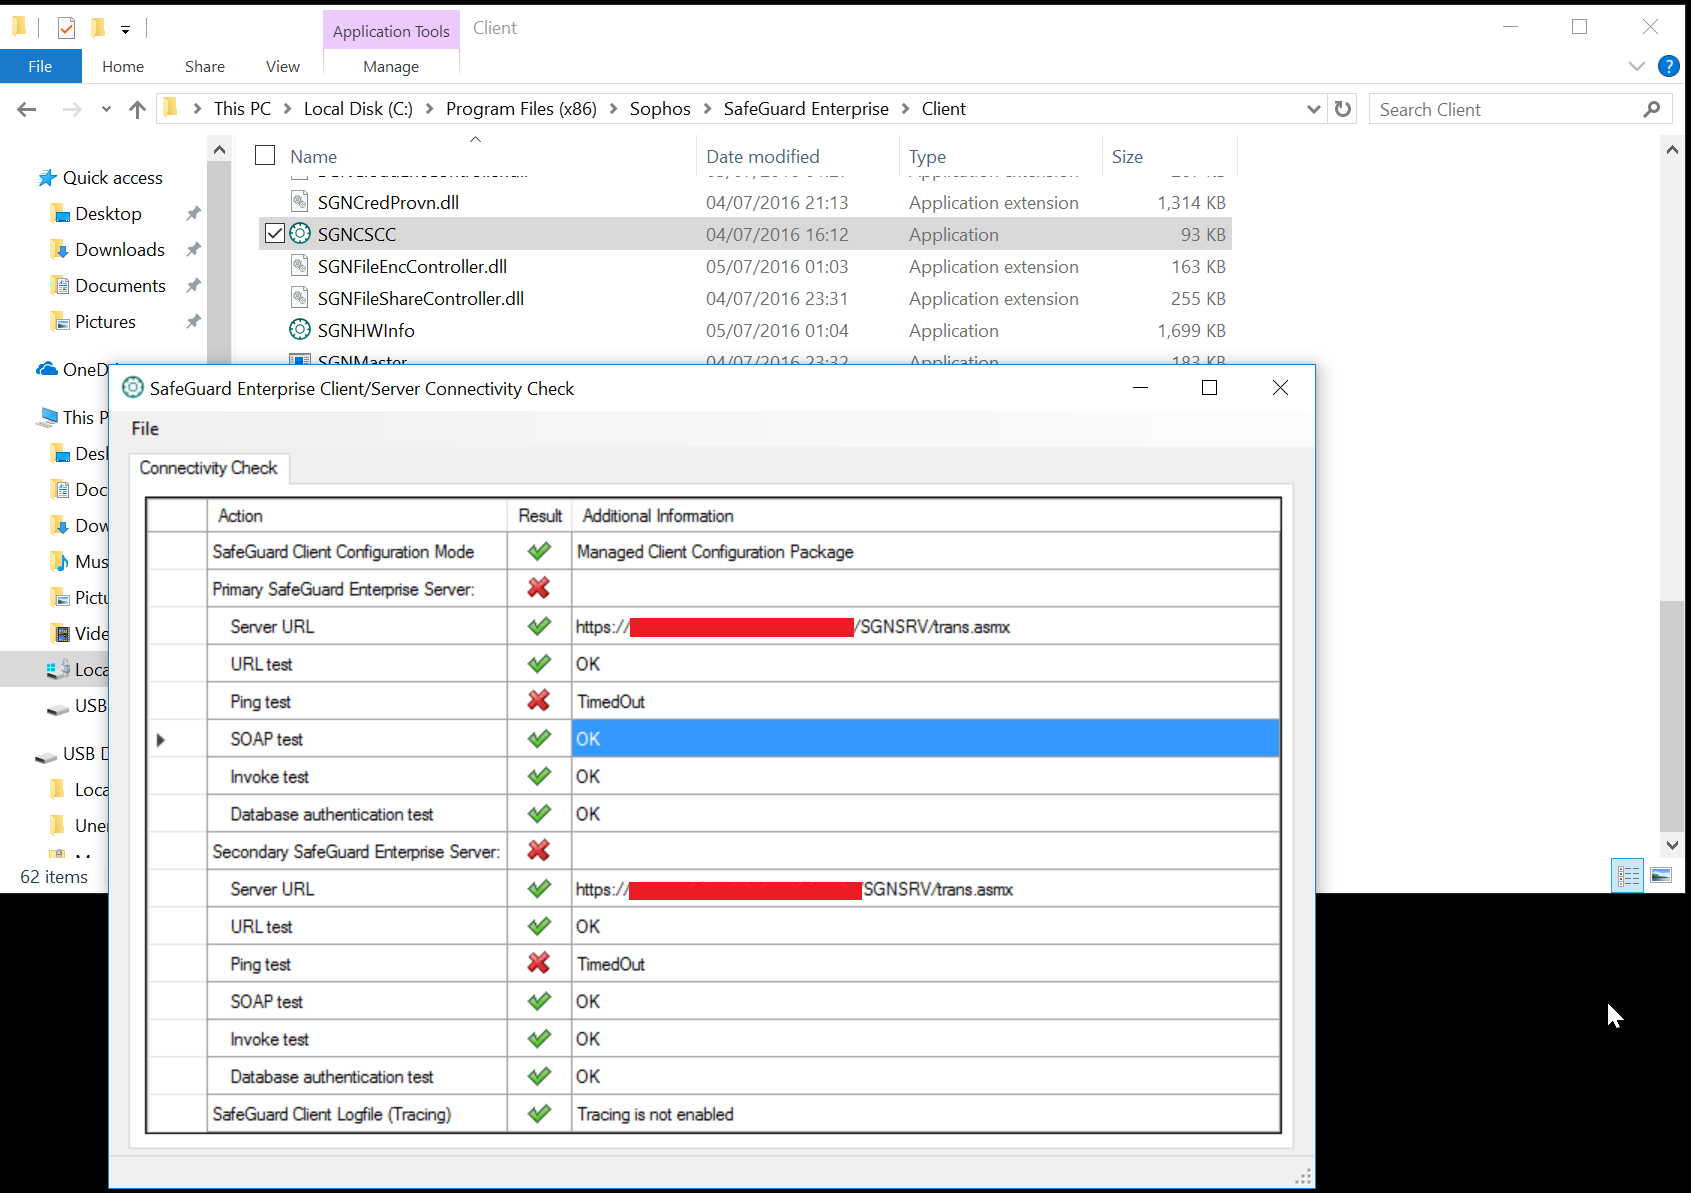Image resolution: width=1691 pixels, height=1193 pixels.
Task: Click red X for Secondary SafeGuard Enterprise Server
Action: (x=539, y=851)
